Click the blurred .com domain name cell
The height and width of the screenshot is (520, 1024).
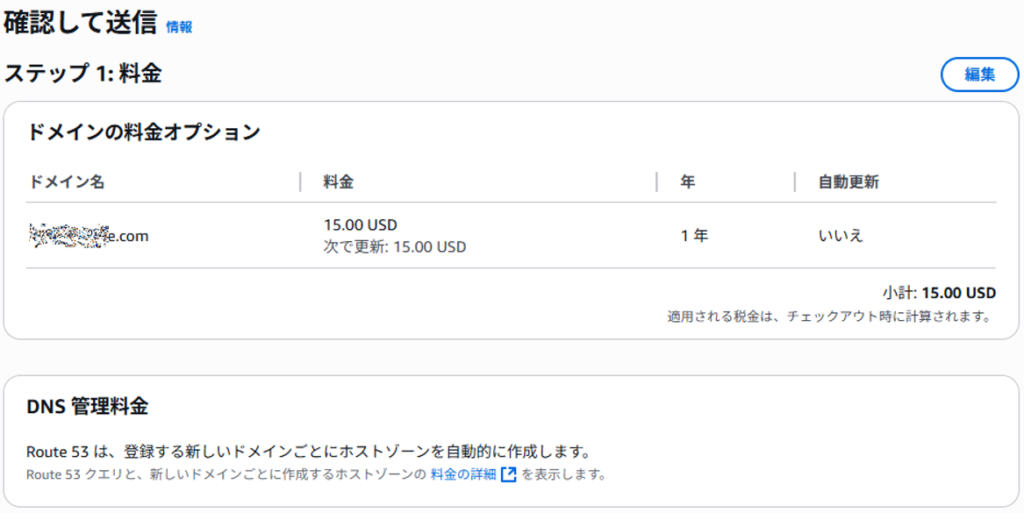coord(89,236)
